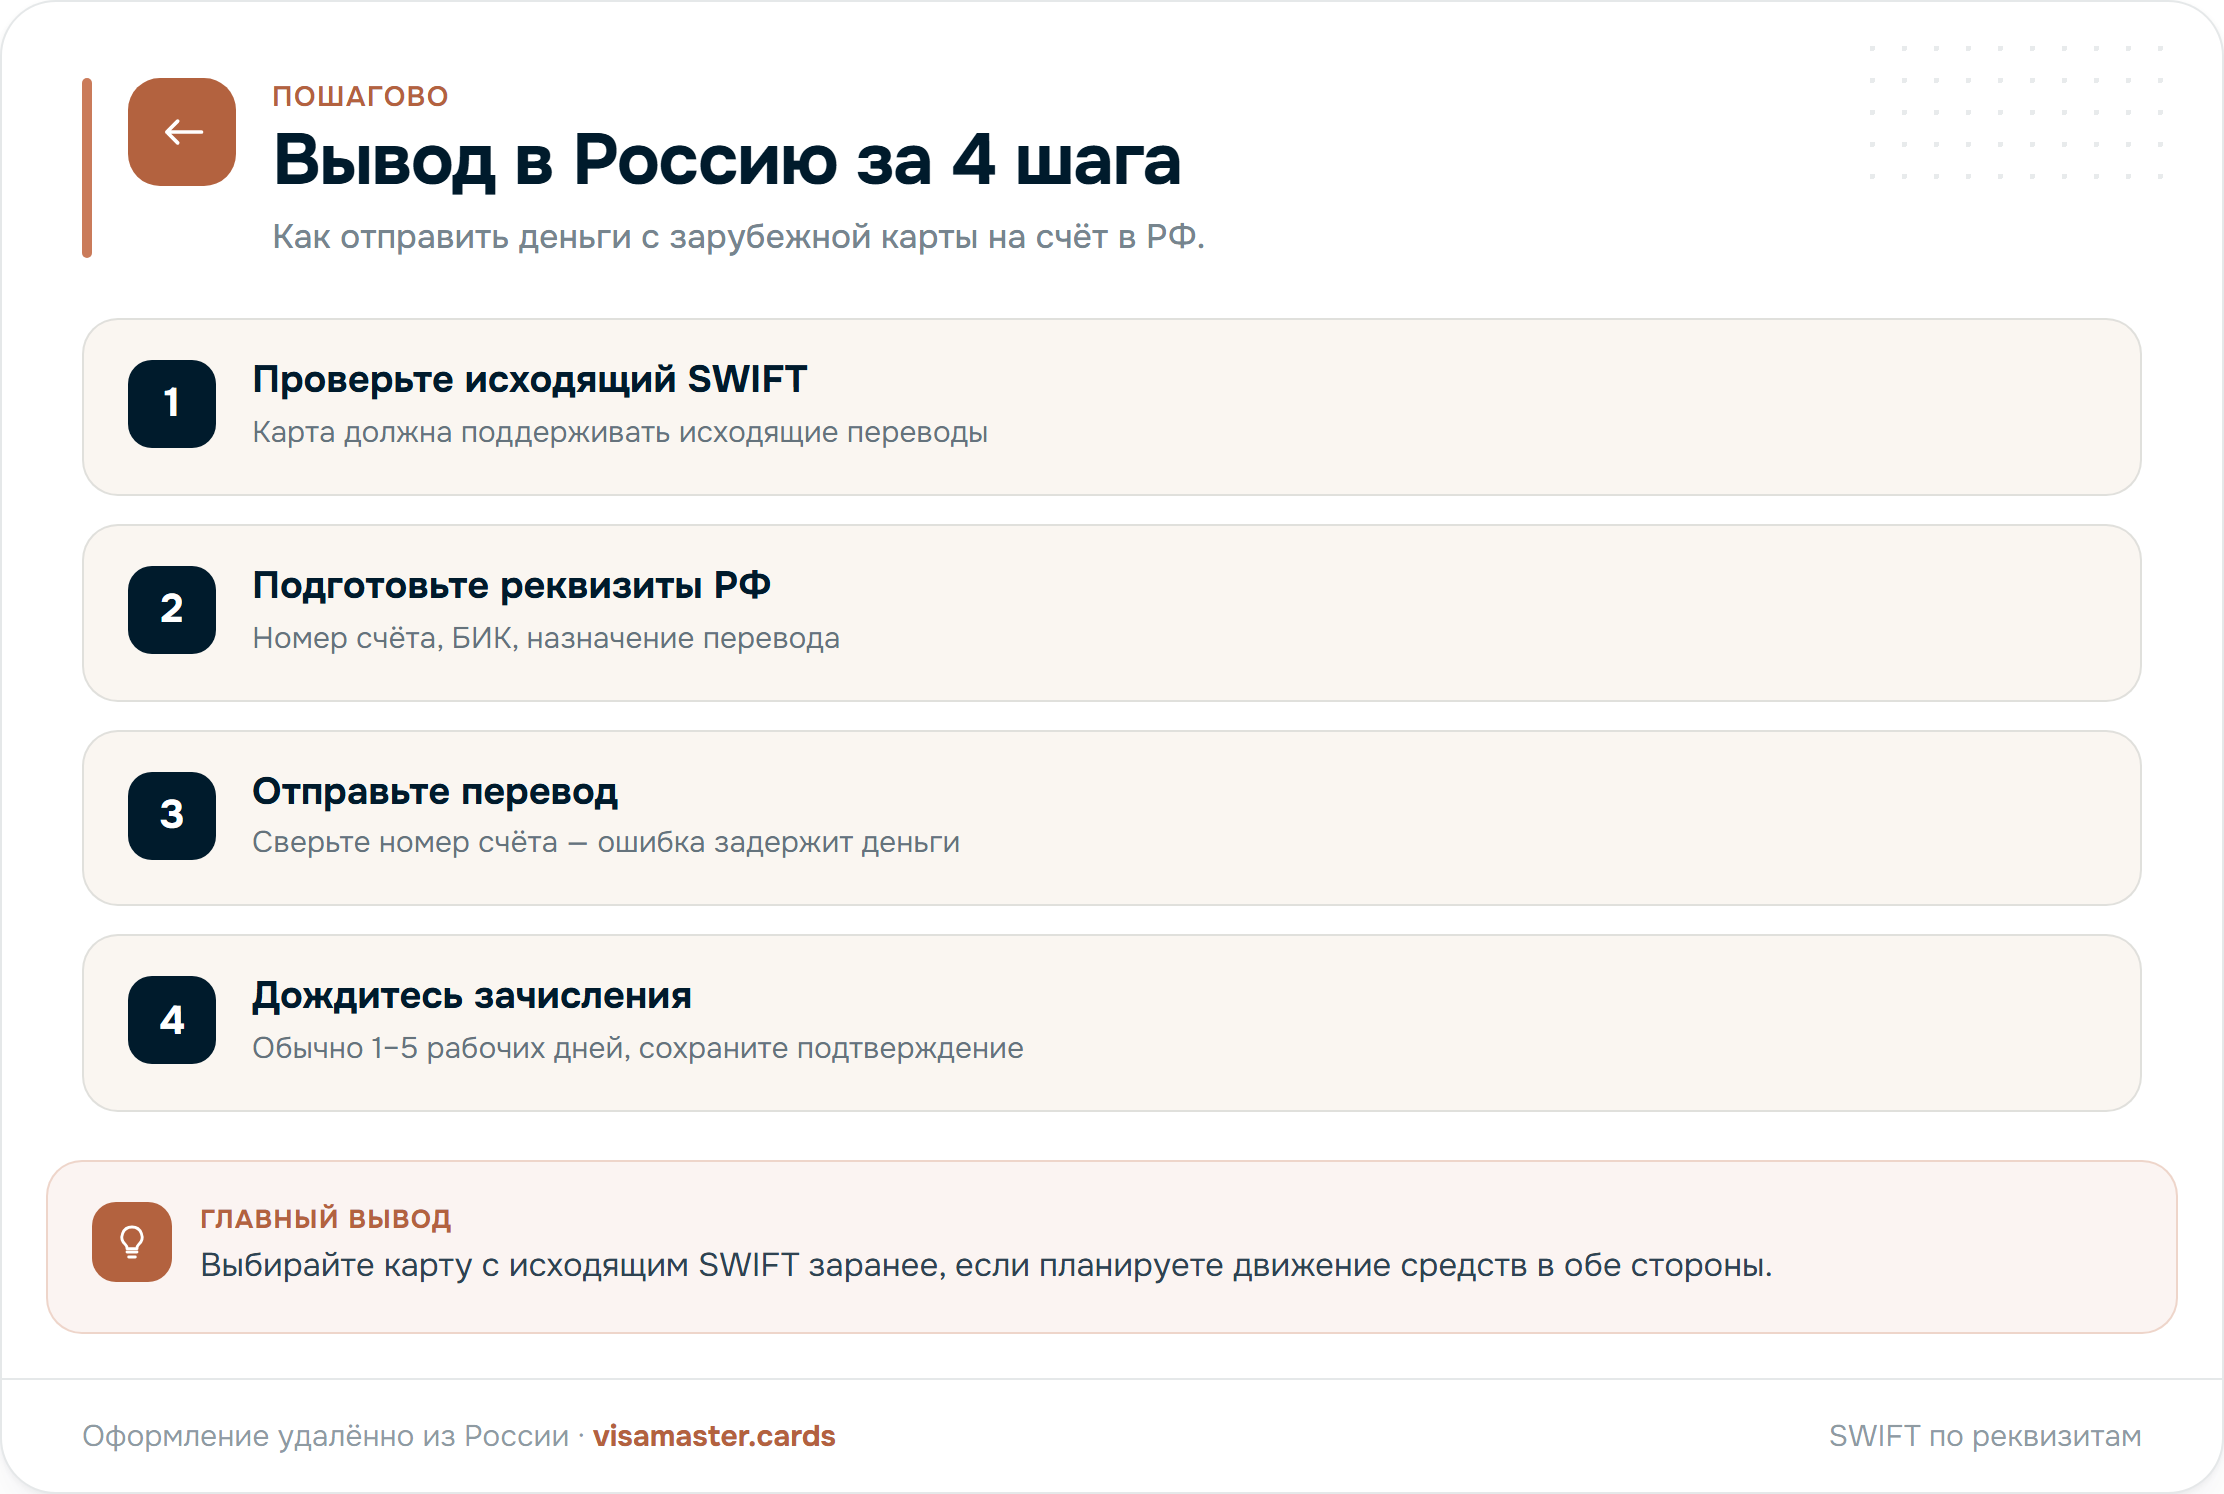Image resolution: width=2224 pixels, height=1494 pixels.
Task: Click the step 2 number badge
Action: tap(172, 610)
